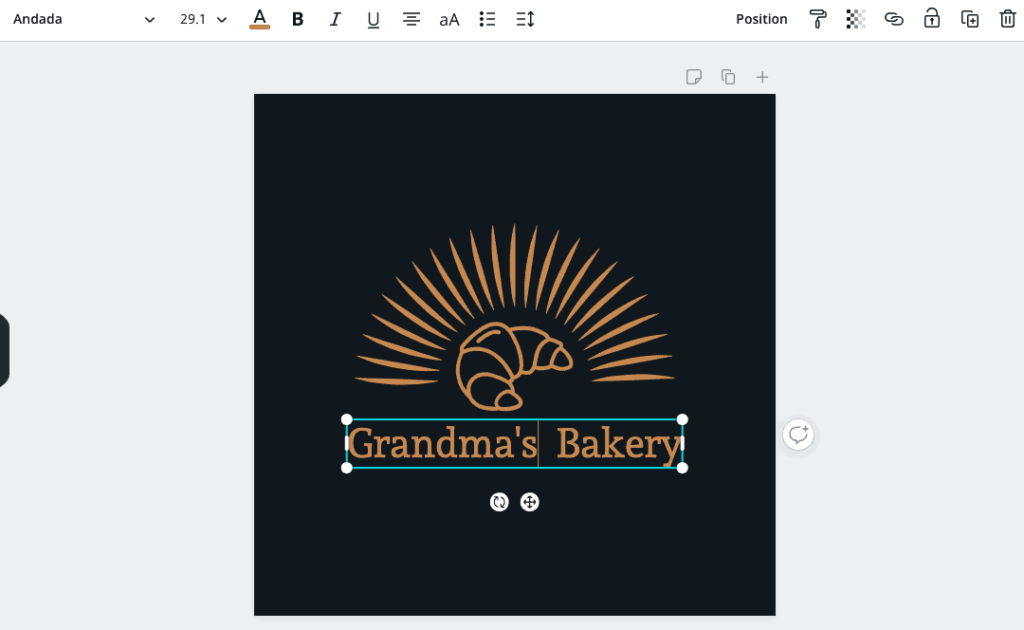Click the move handle below the text box
Screen dimensions: 1024x630
coord(530,502)
